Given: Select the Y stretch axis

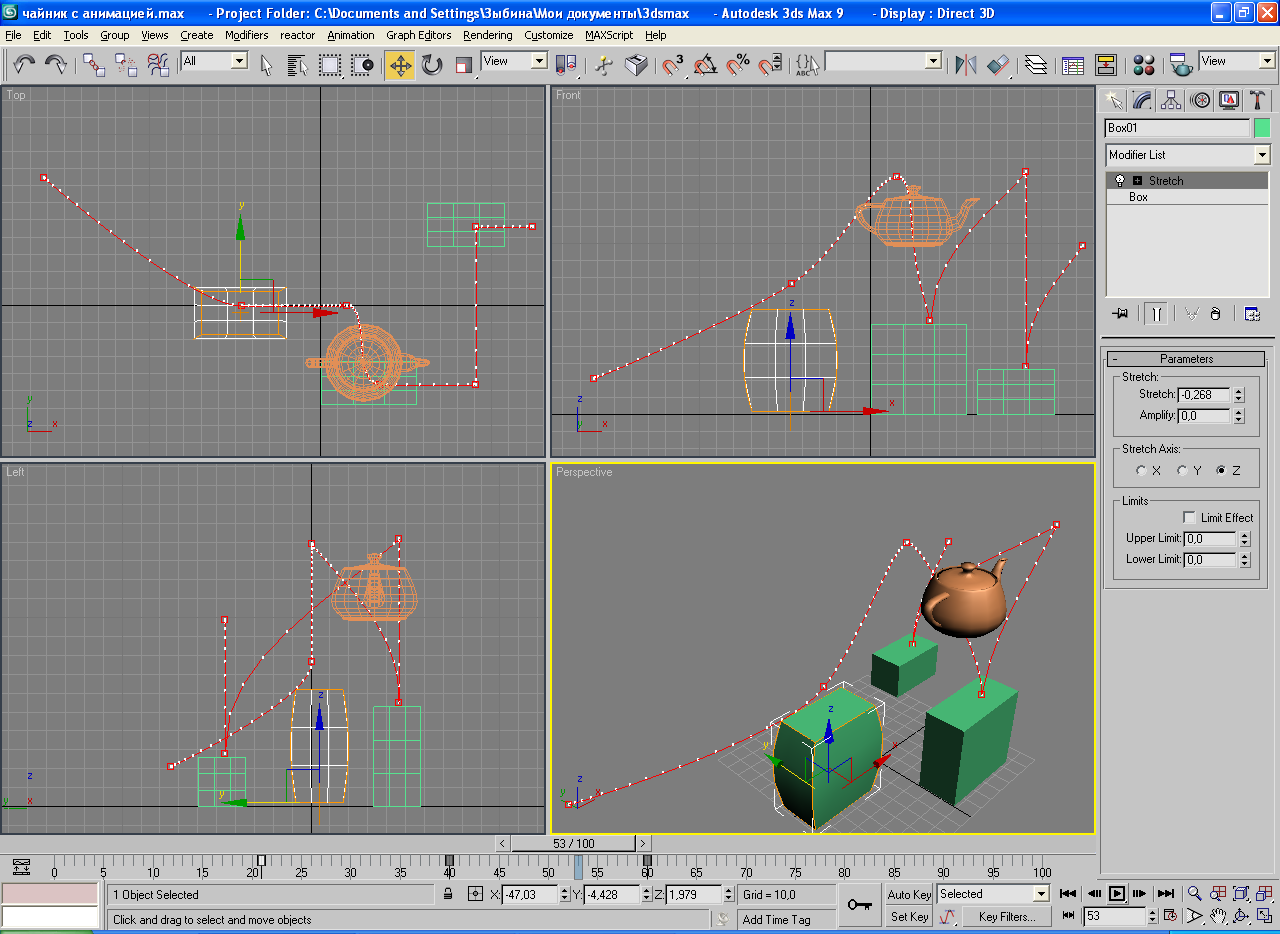Looking at the screenshot, I should pos(1181,471).
